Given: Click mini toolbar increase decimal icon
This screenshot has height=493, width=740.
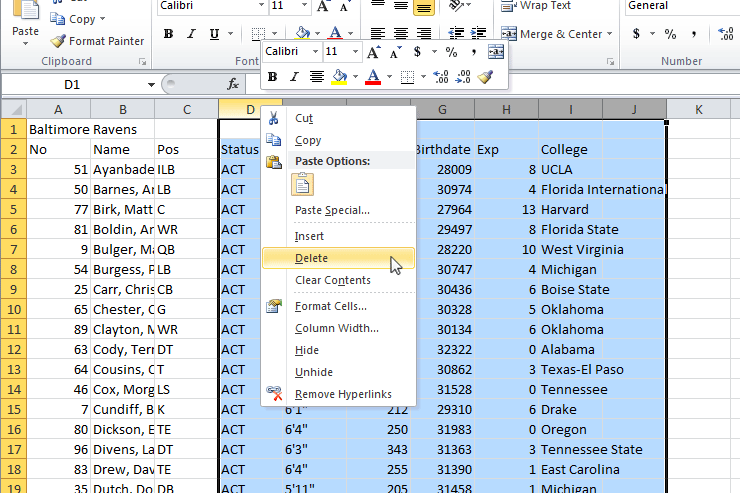Looking at the screenshot, I should 441,76.
